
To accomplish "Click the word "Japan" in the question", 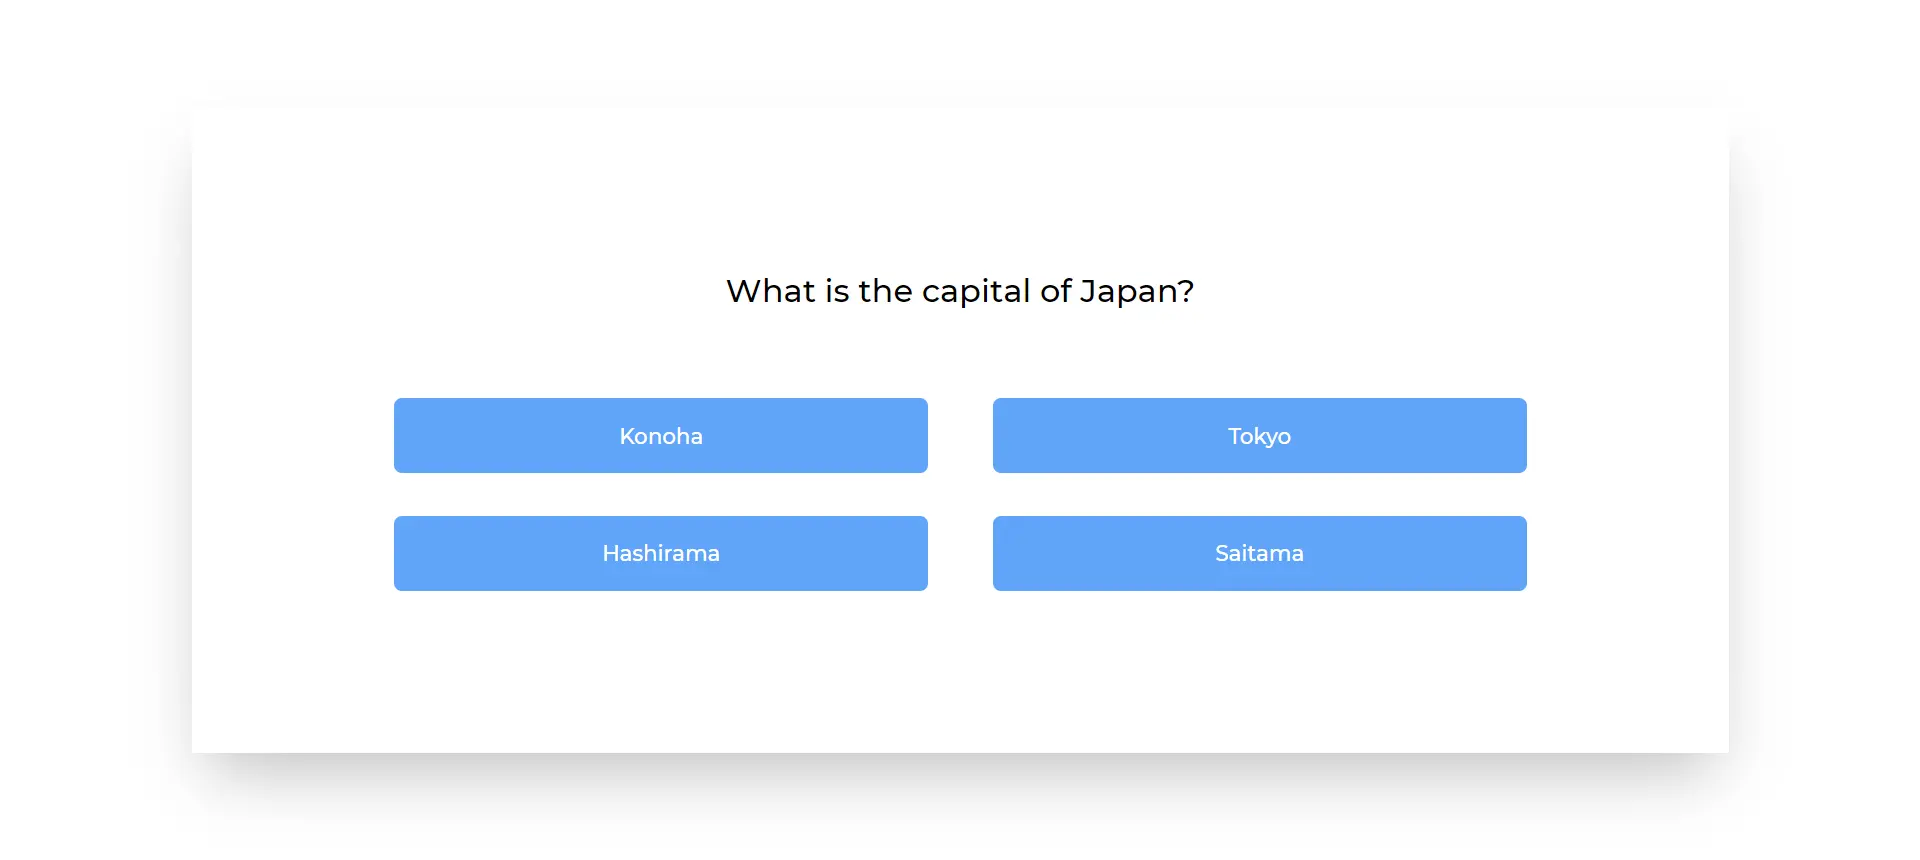I will [1130, 291].
